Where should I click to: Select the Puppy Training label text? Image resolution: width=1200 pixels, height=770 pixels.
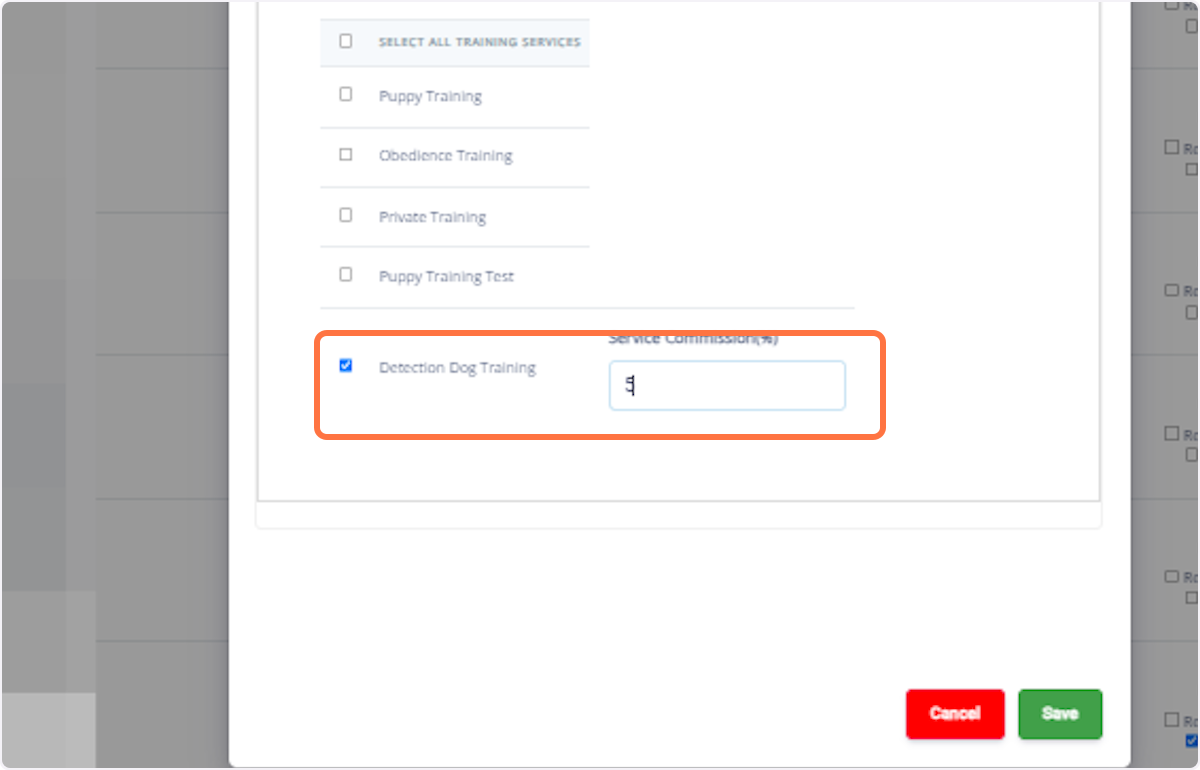coord(431,95)
